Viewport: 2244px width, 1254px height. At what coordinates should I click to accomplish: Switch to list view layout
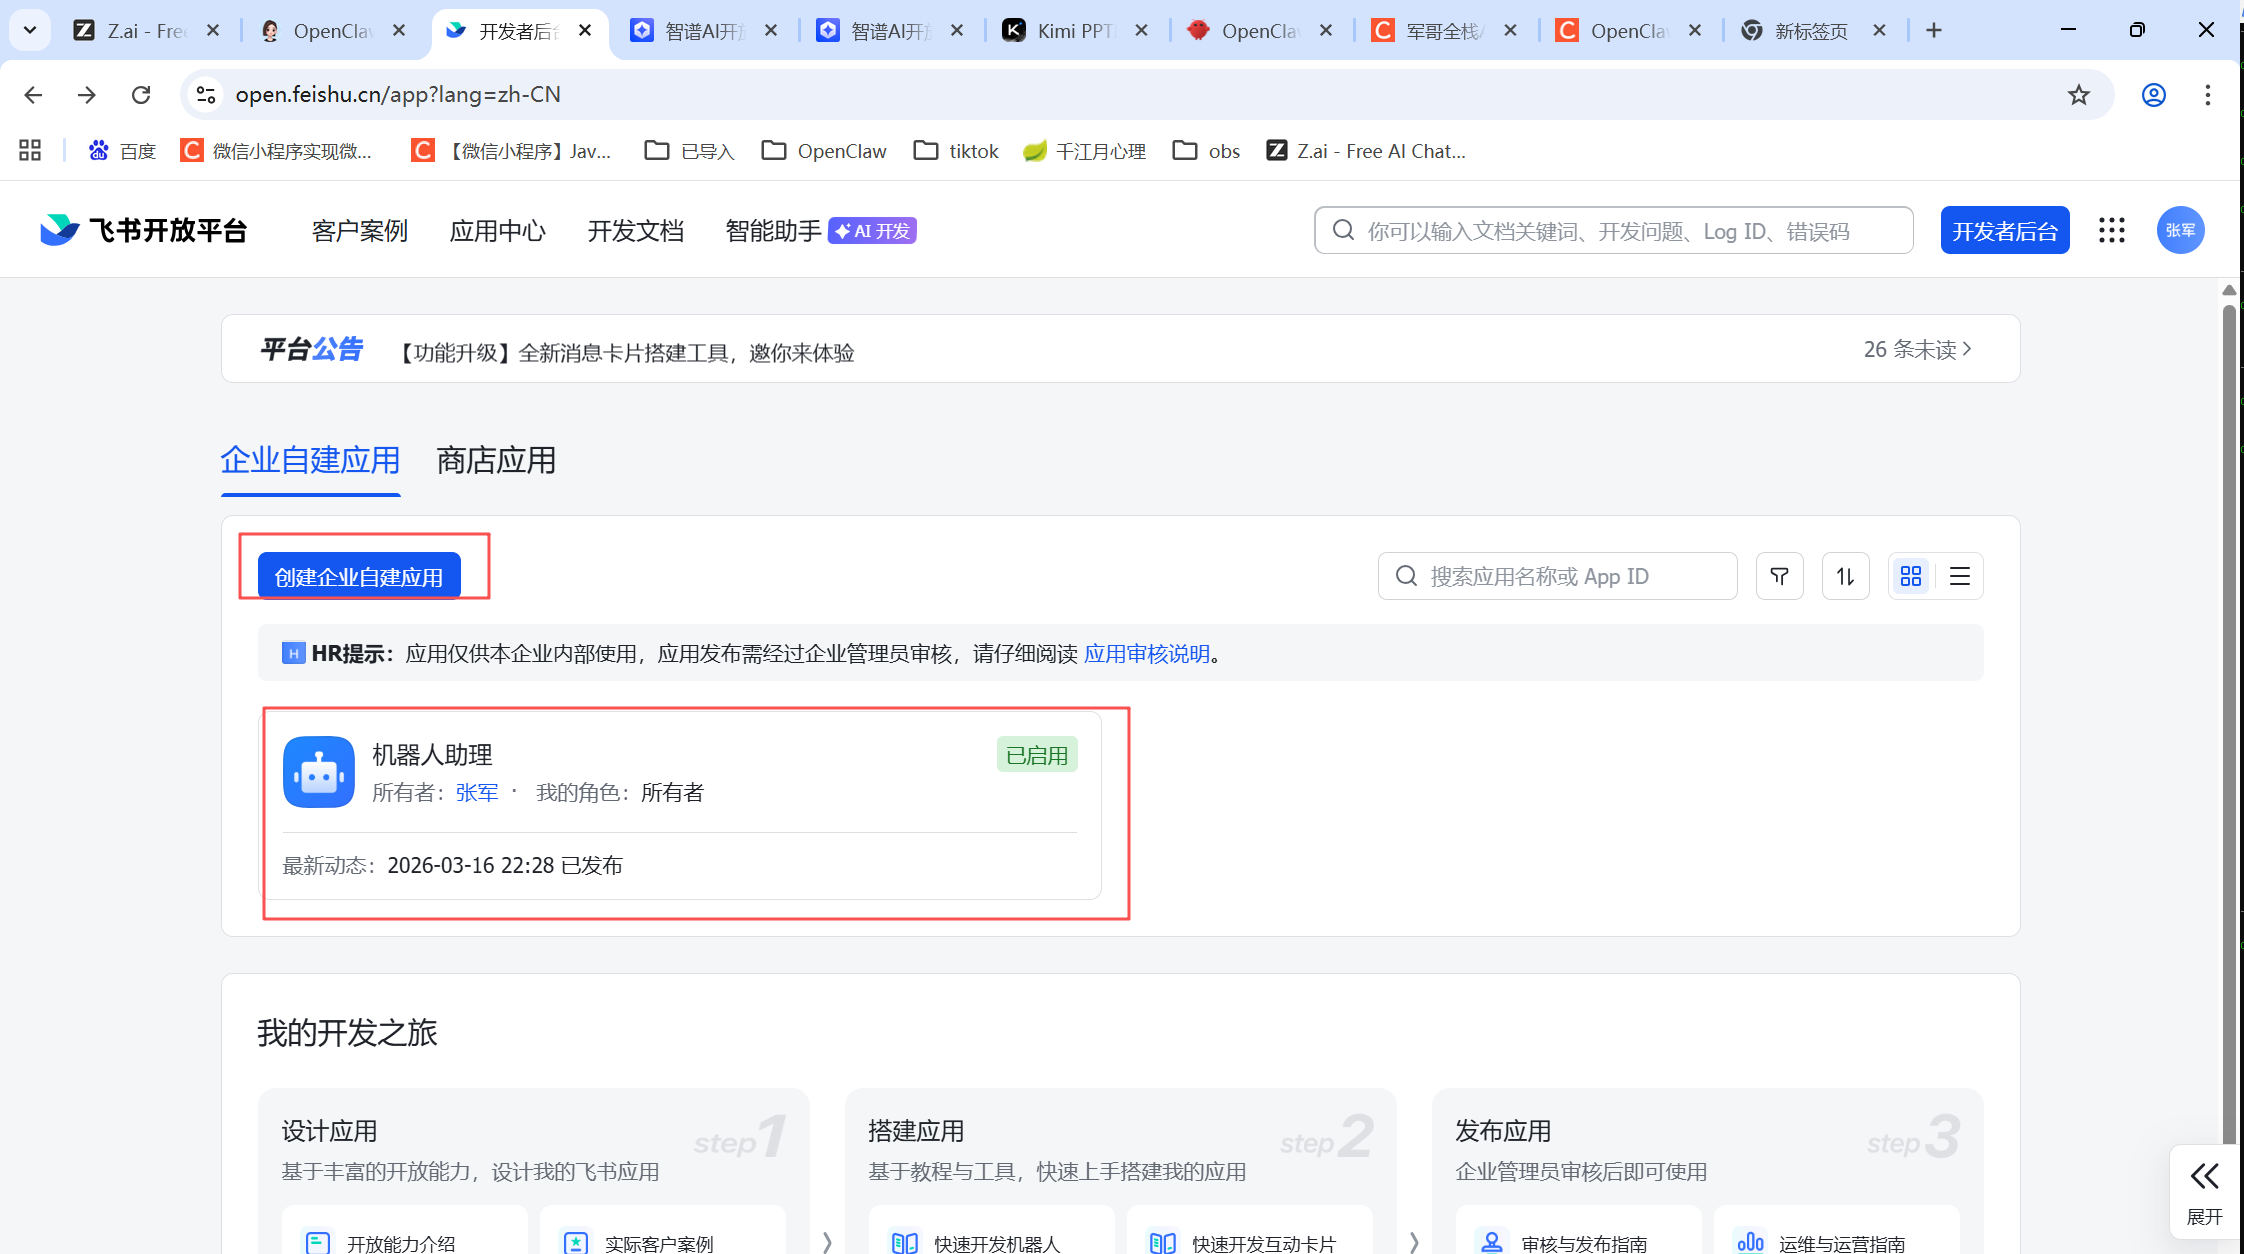click(1960, 576)
